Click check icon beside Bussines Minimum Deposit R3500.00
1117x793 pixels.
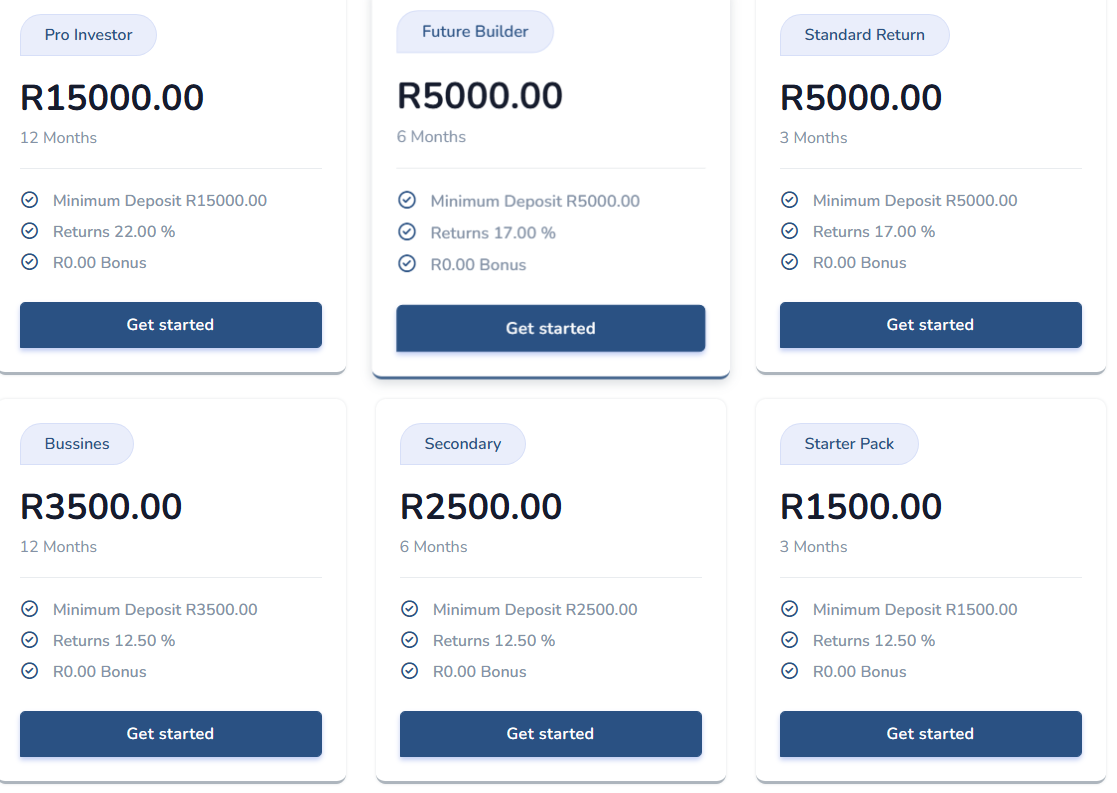click(30, 609)
